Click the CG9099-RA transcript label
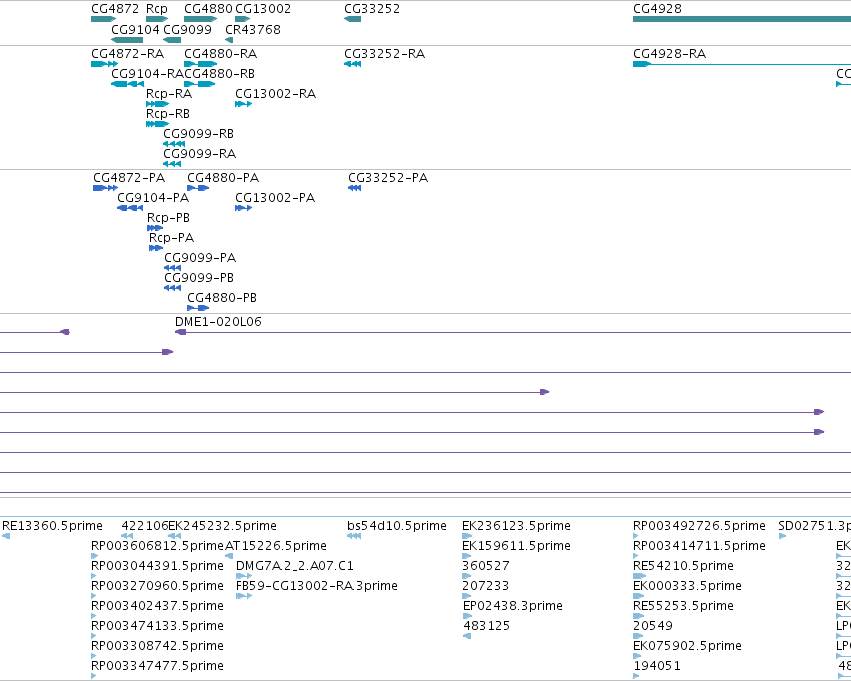This screenshot has height=681, width=851. coord(200,154)
